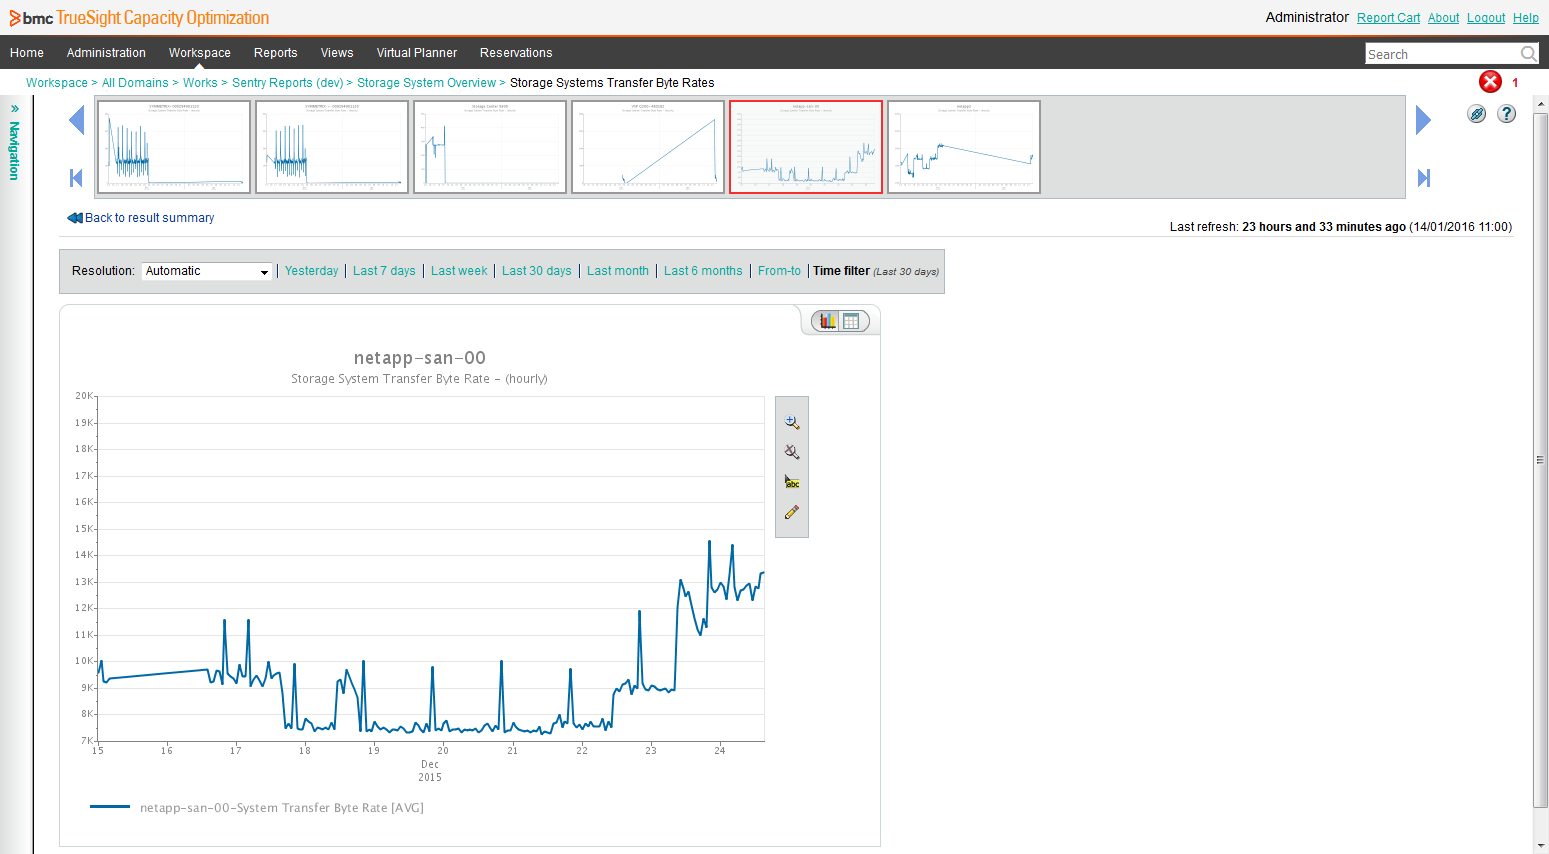Click the Report Cart link
Image resolution: width=1549 pixels, height=854 pixels.
point(1388,18)
